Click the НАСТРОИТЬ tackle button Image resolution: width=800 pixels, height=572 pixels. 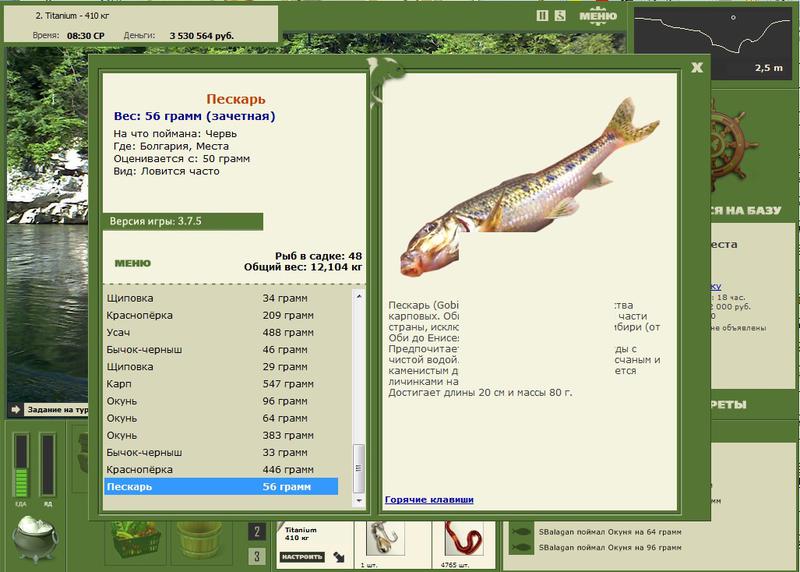pyautogui.click(x=302, y=557)
